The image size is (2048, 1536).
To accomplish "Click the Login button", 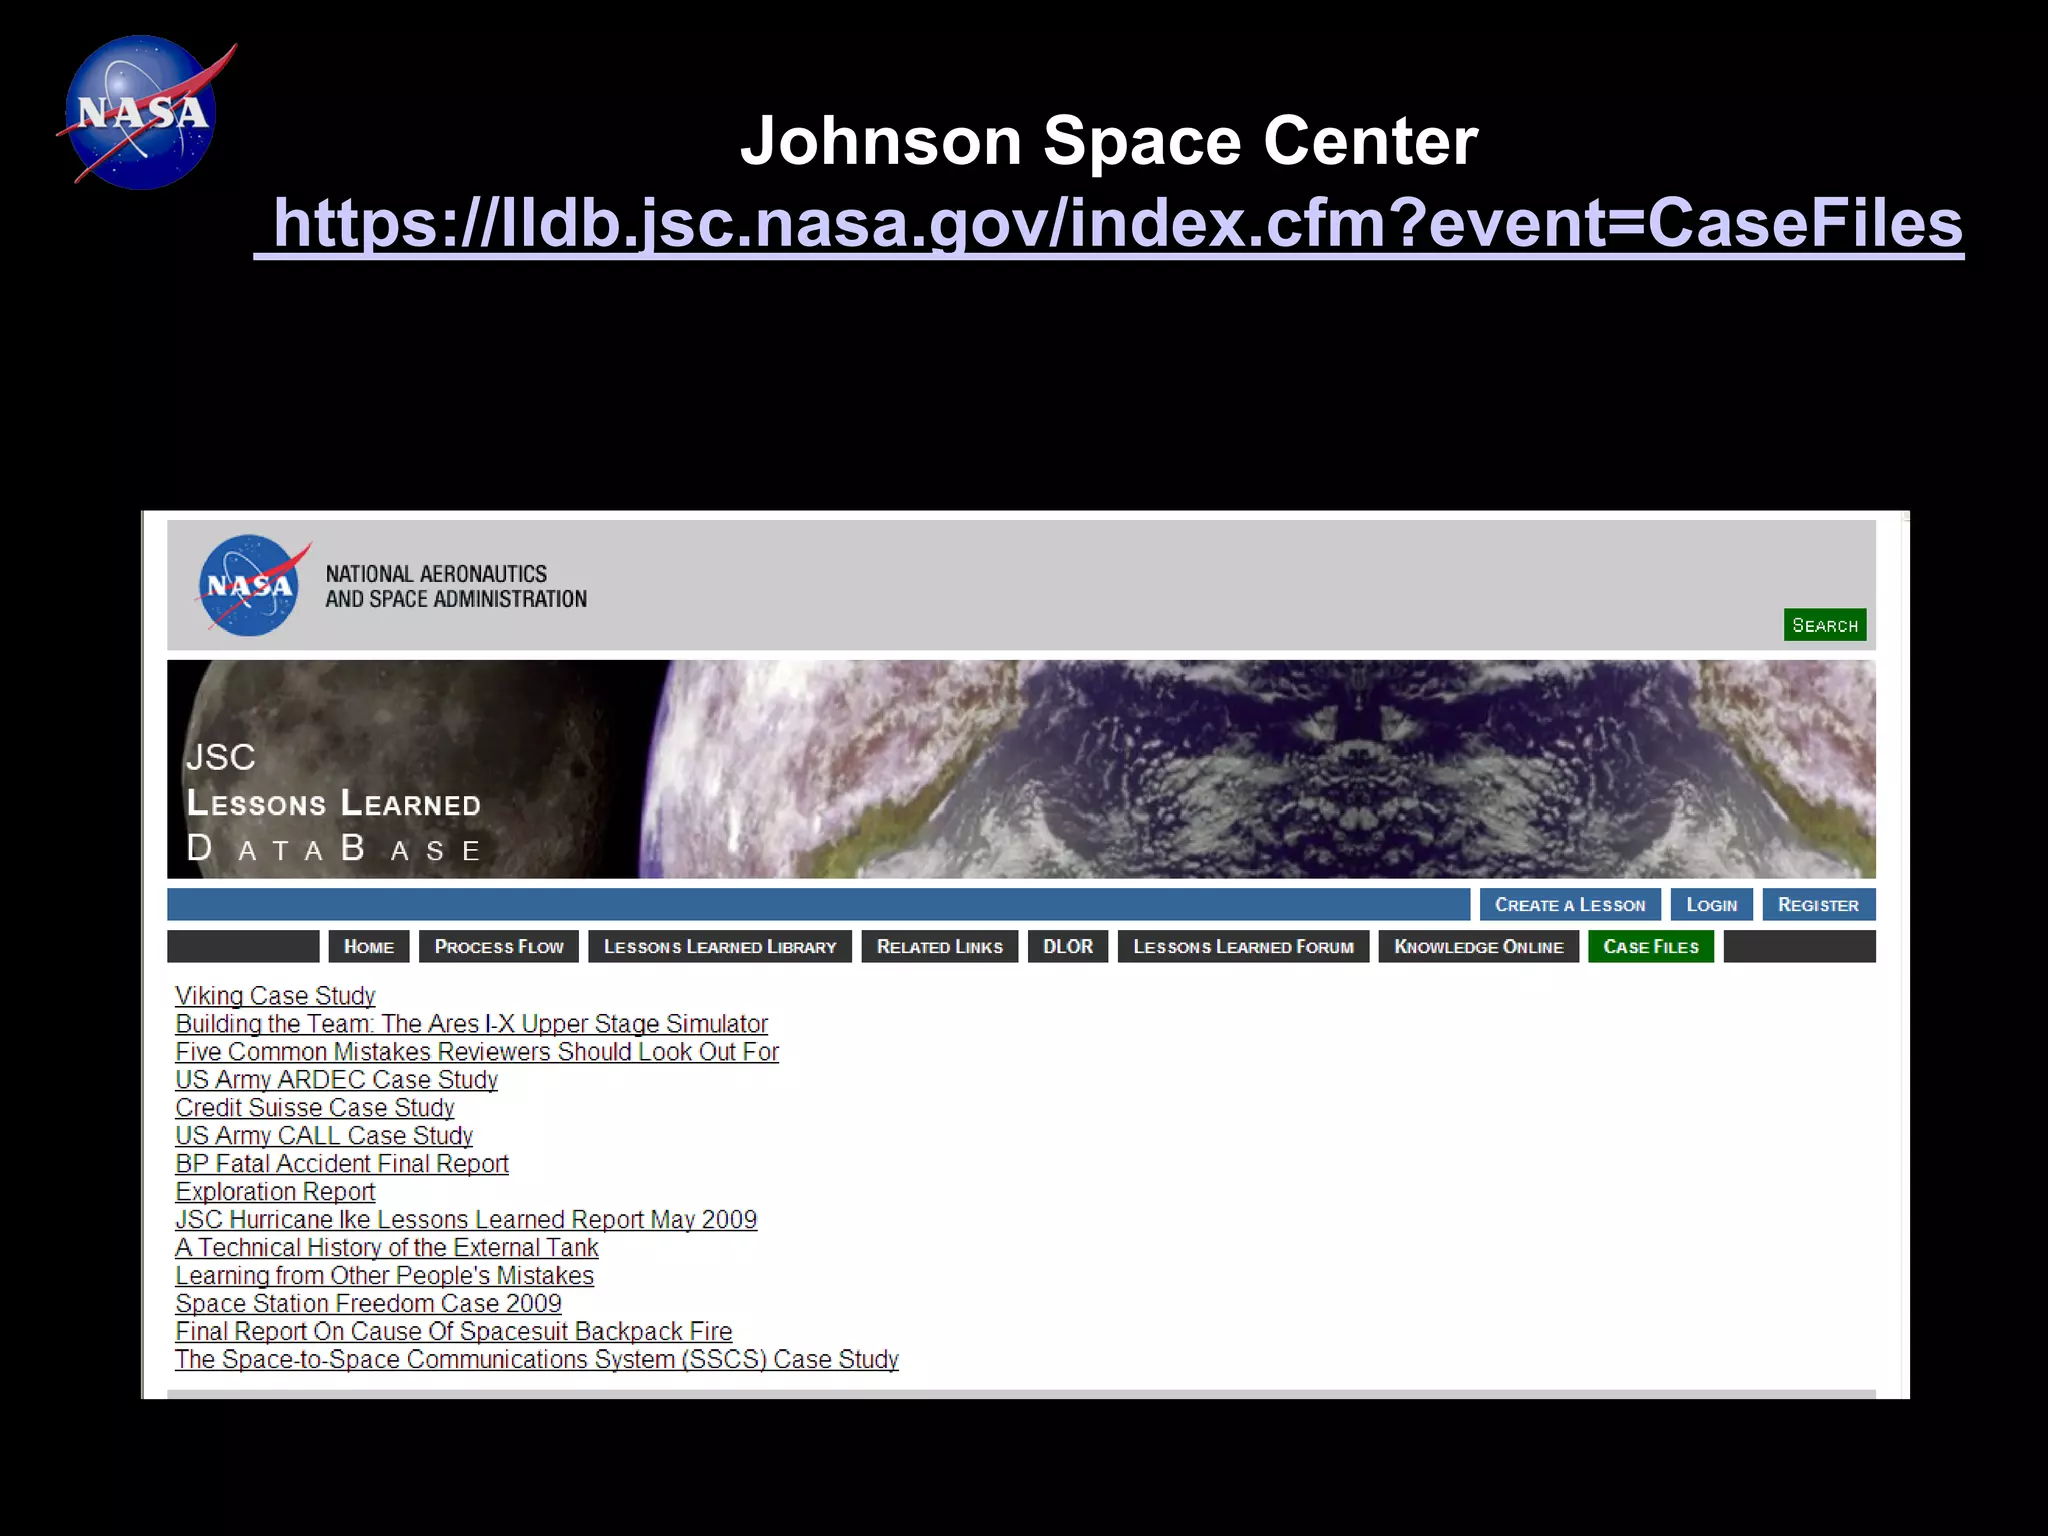I will [1712, 905].
